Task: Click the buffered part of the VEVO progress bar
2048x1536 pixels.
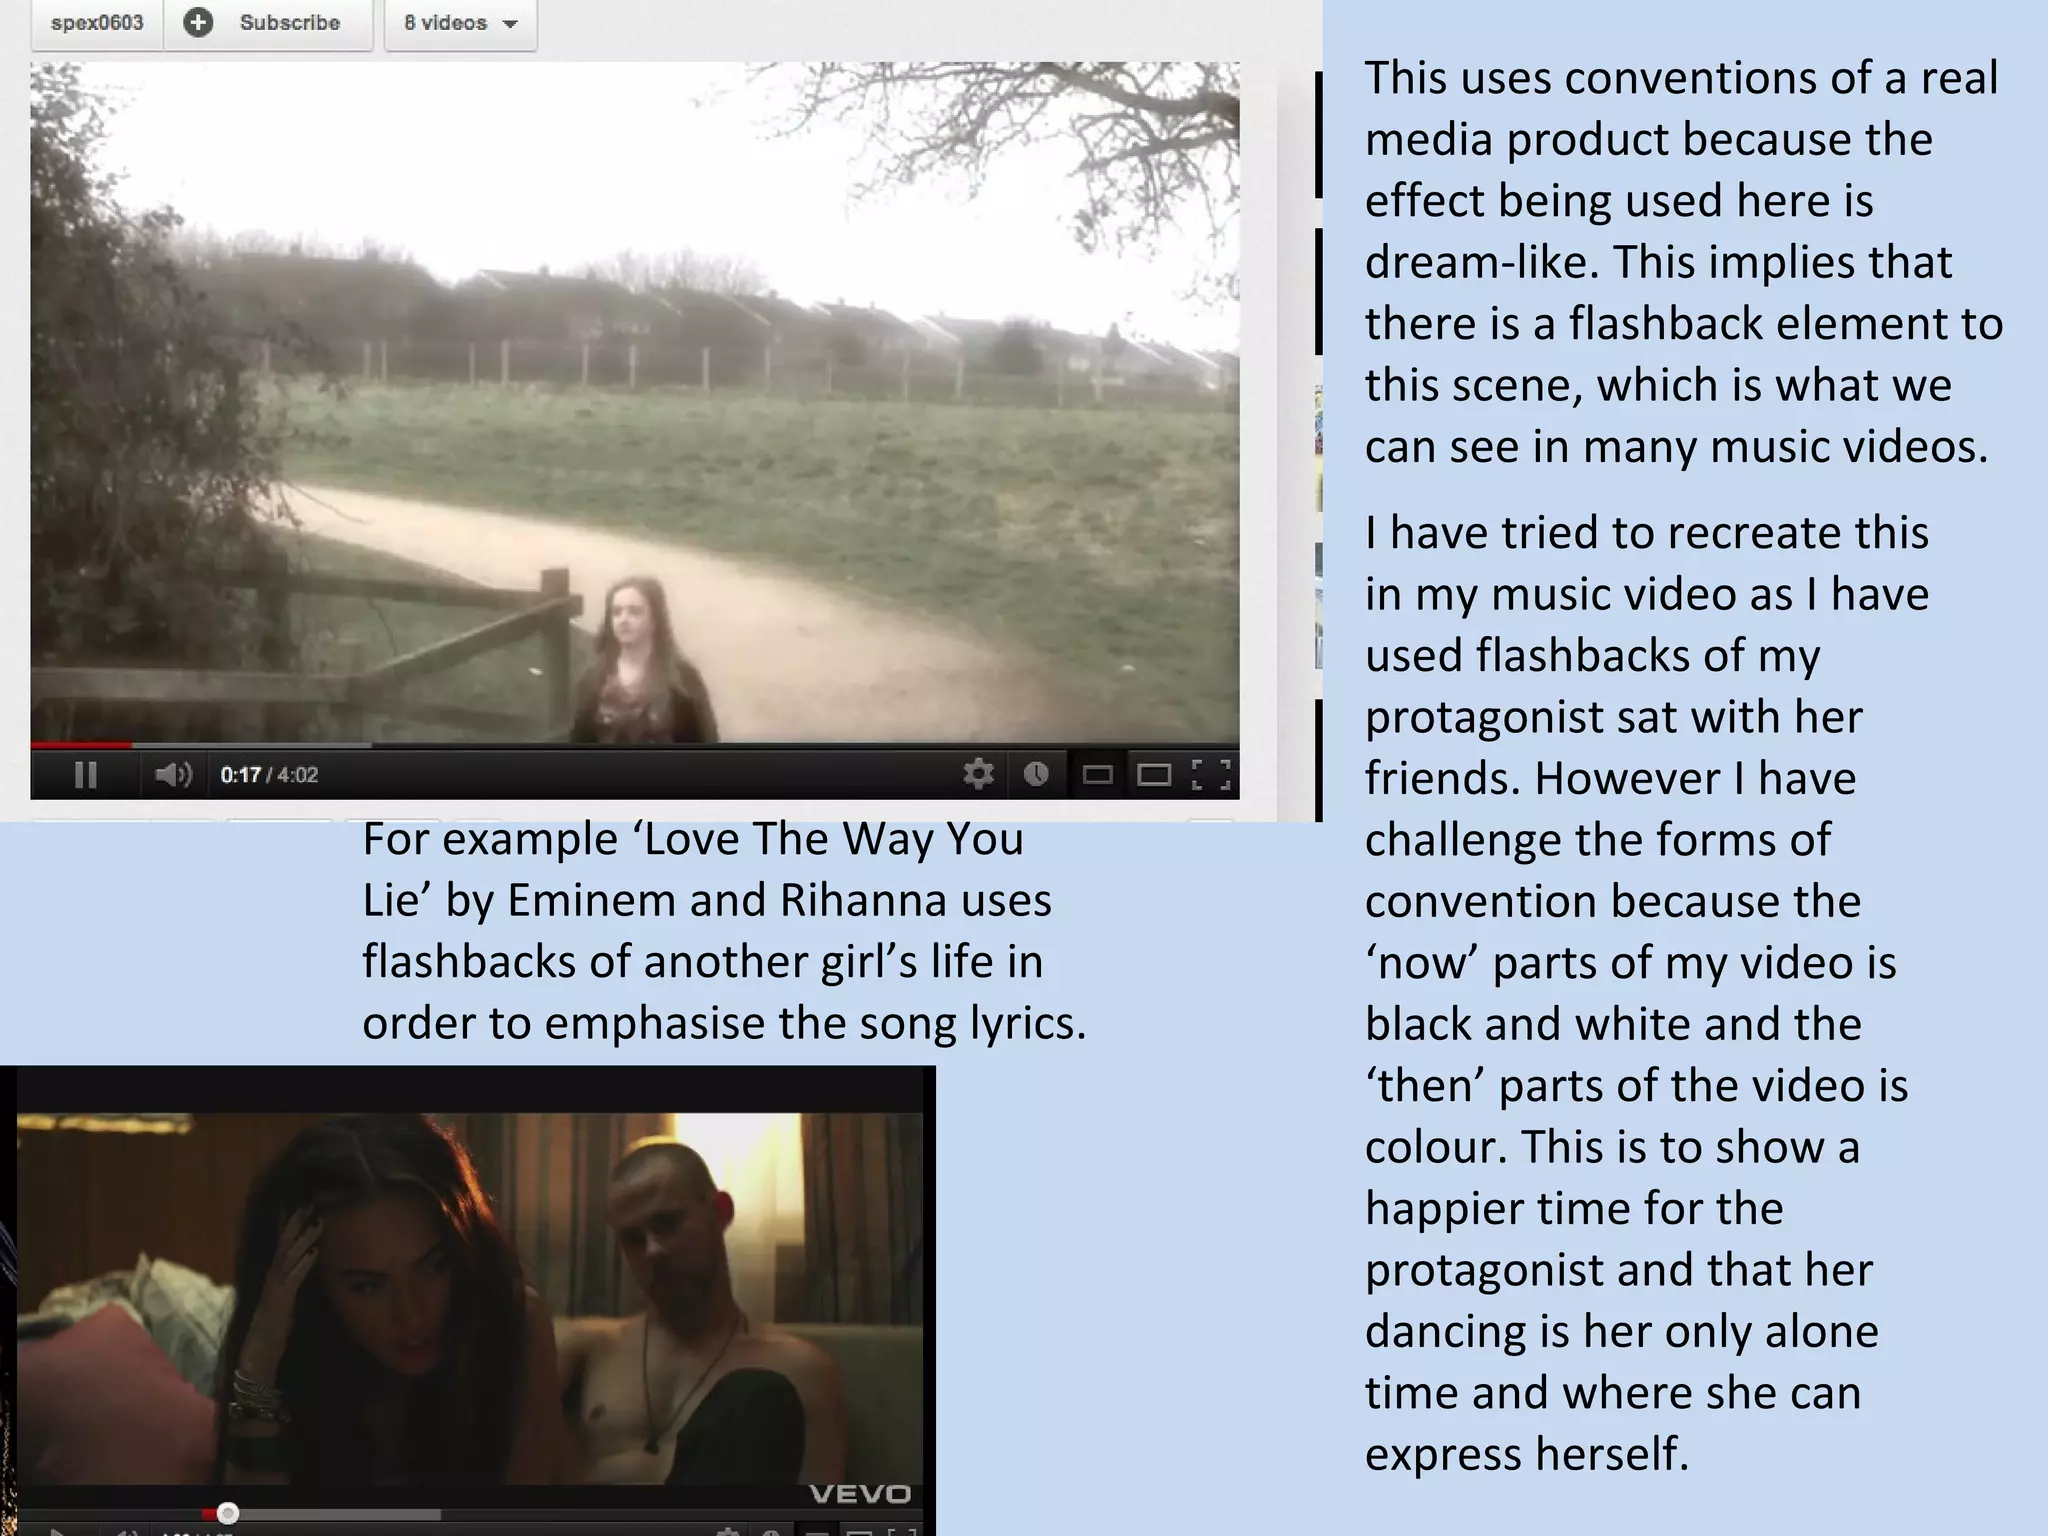Action: 340,1514
